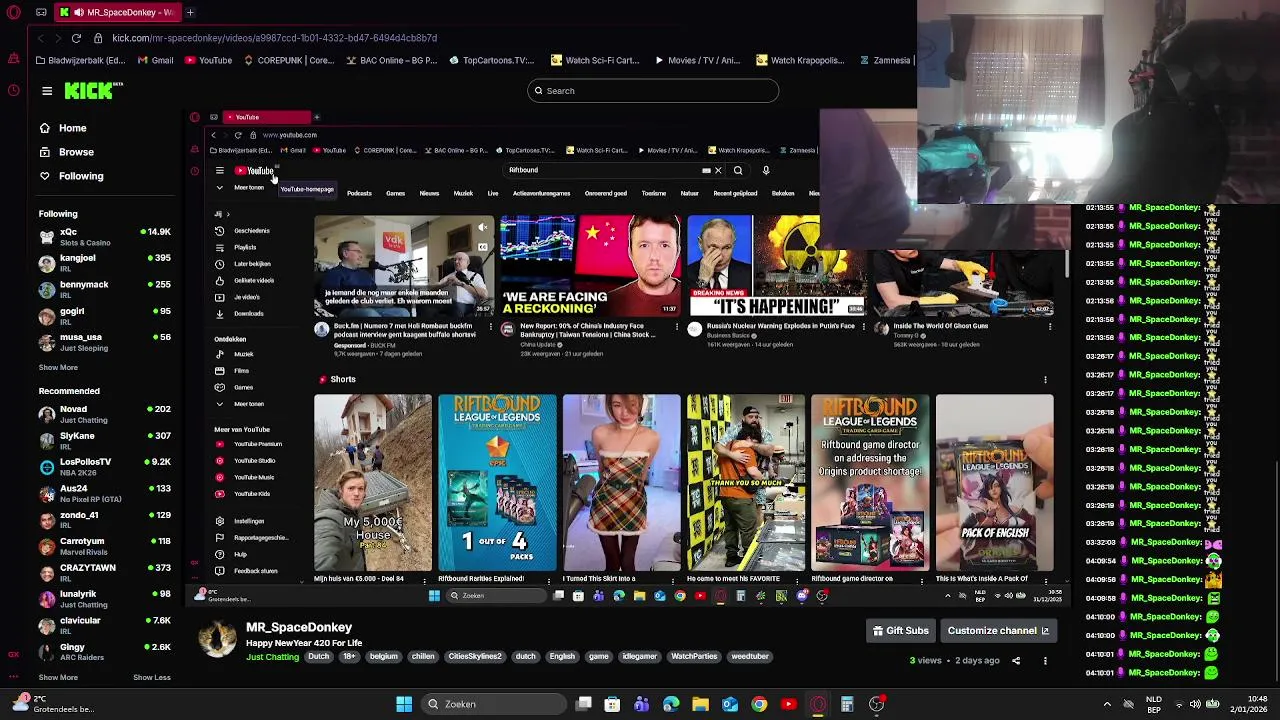
Task: Launch Chrome from bottom-most taskbar
Action: point(759,704)
